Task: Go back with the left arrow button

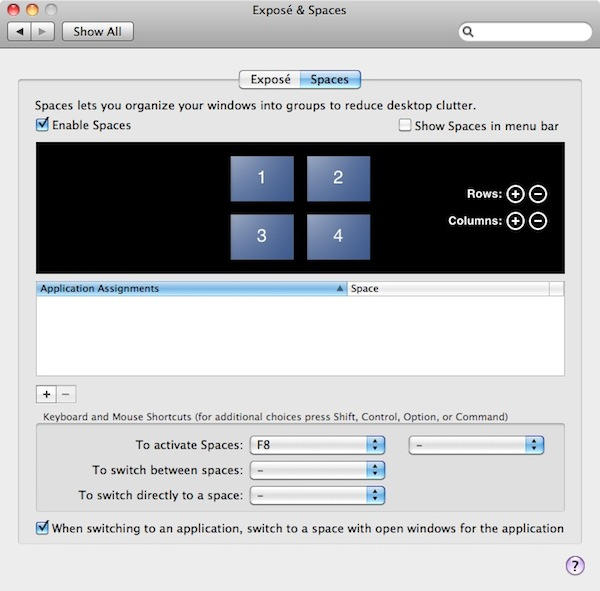Action: (20, 31)
